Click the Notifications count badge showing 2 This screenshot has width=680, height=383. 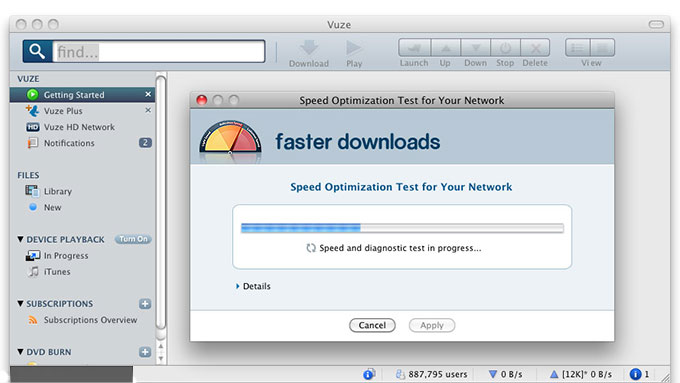pyautogui.click(x=145, y=143)
